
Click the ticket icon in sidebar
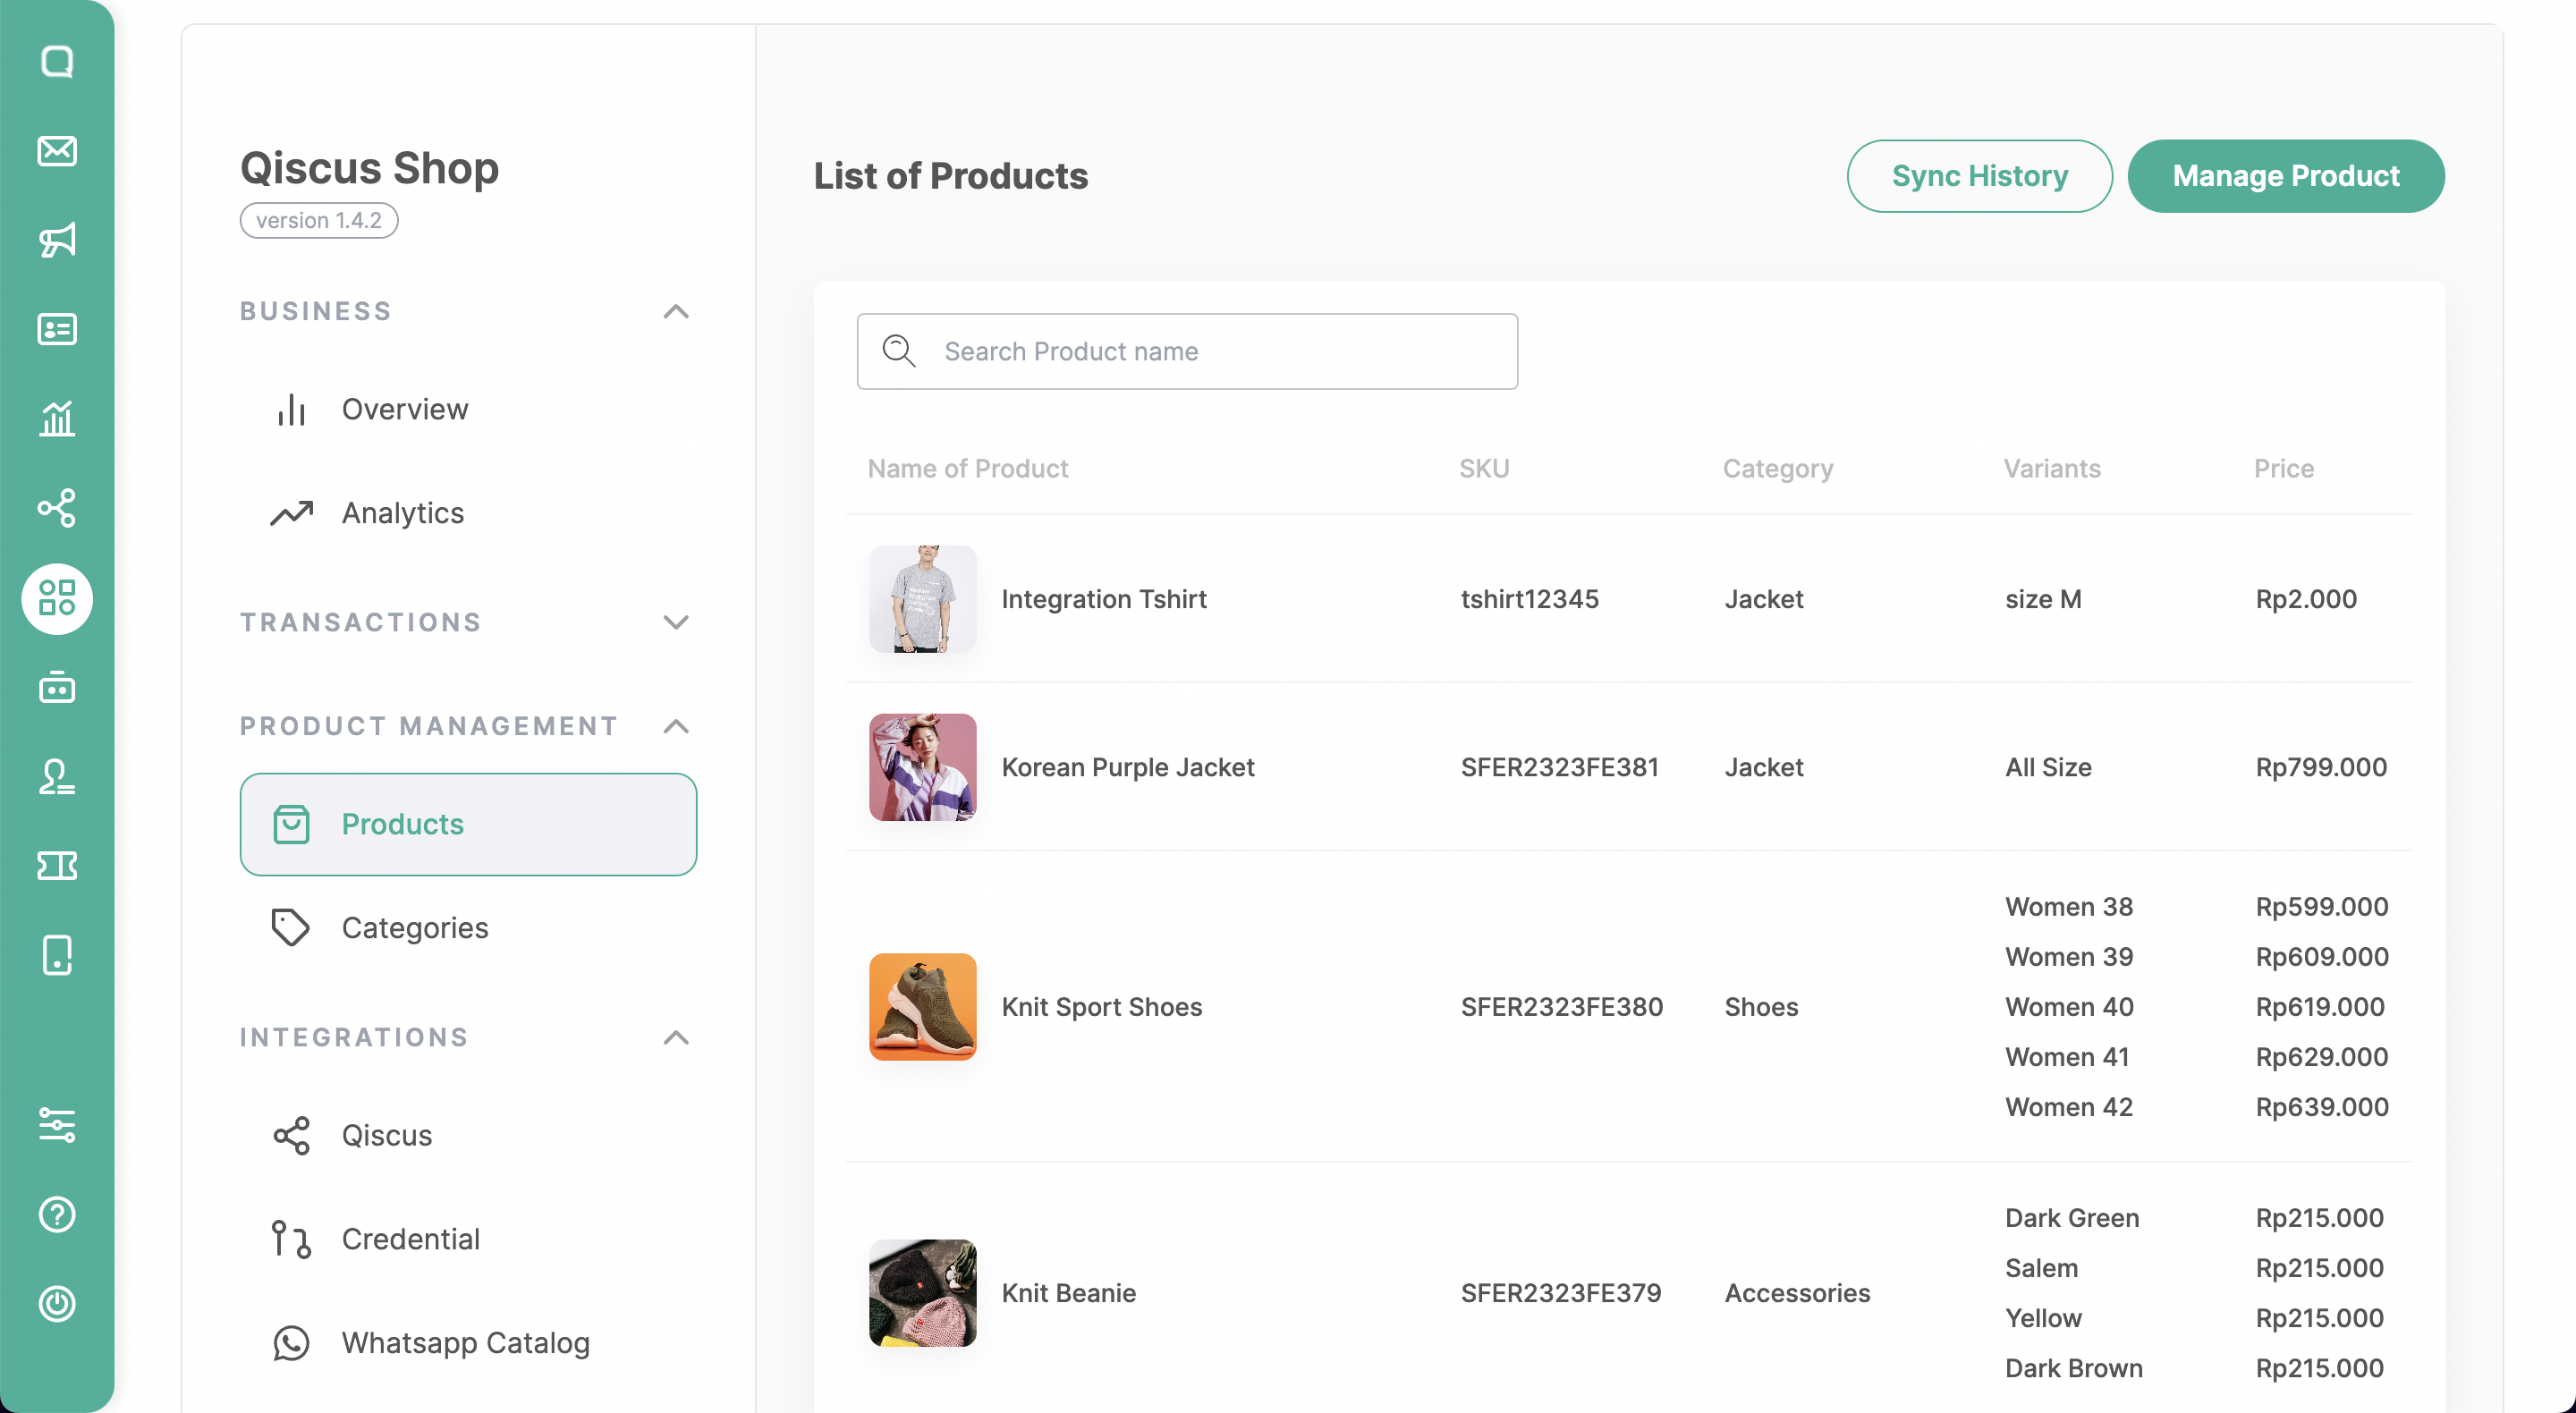pos(57,866)
